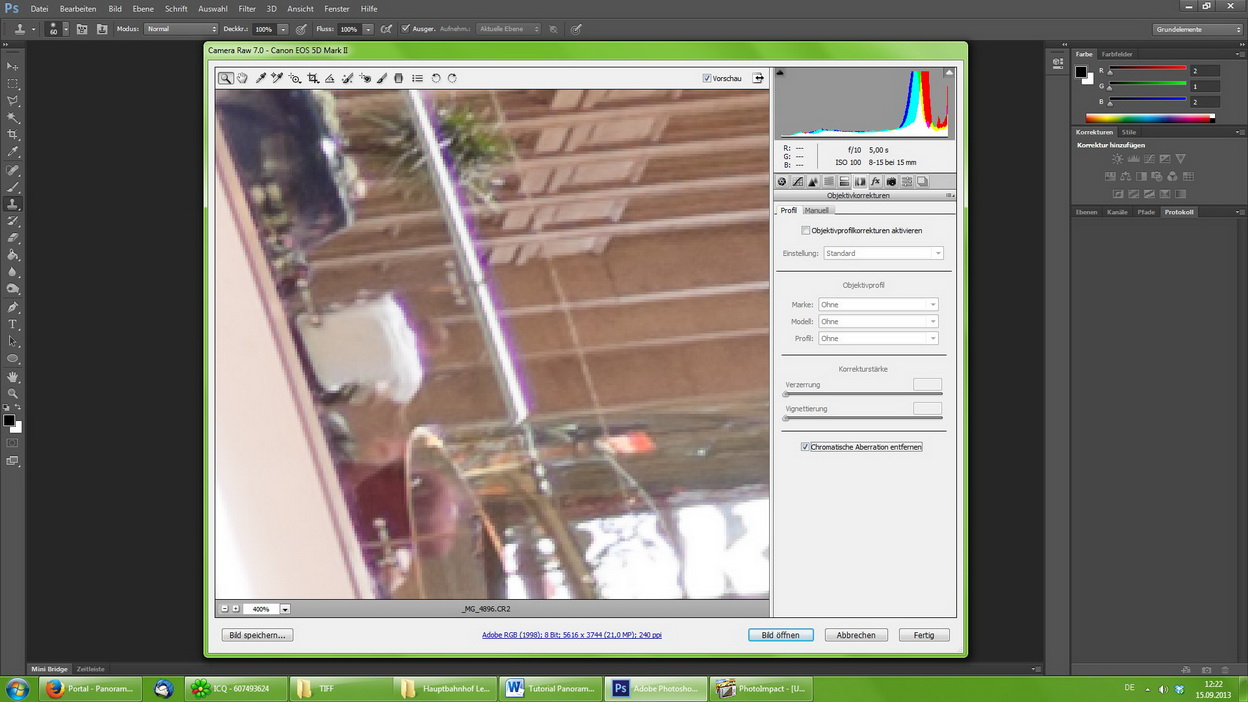Select the Straighten tool
Image resolution: width=1248 pixels, height=702 pixels.
(329, 78)
